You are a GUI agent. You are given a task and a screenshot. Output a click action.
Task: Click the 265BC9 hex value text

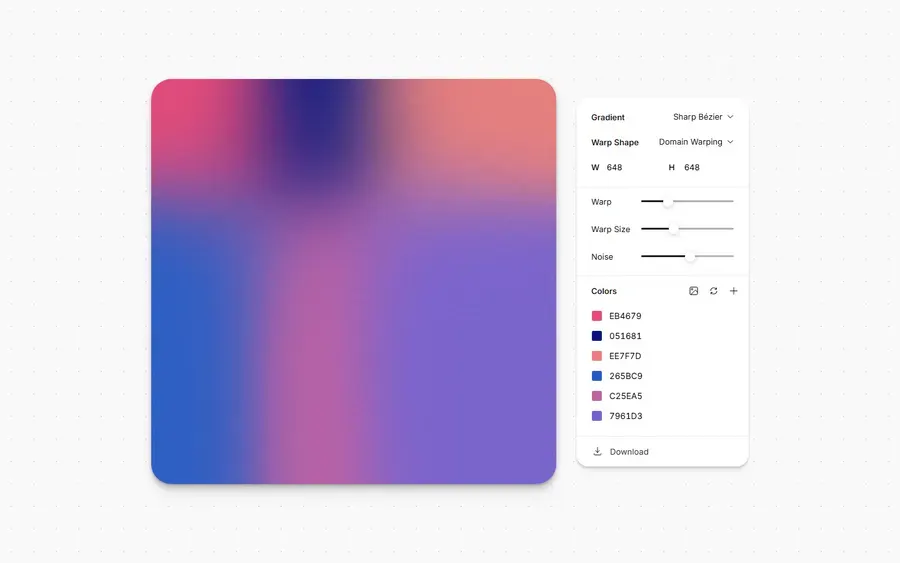(x=626, y=376)
